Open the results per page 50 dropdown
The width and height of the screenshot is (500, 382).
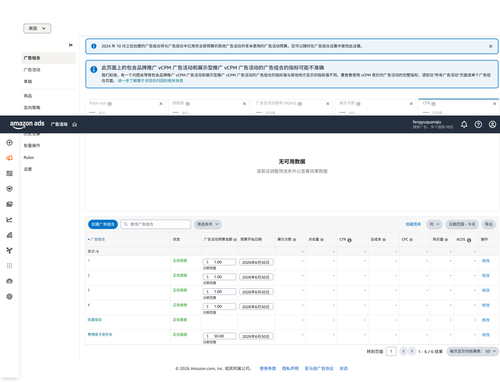473,351
